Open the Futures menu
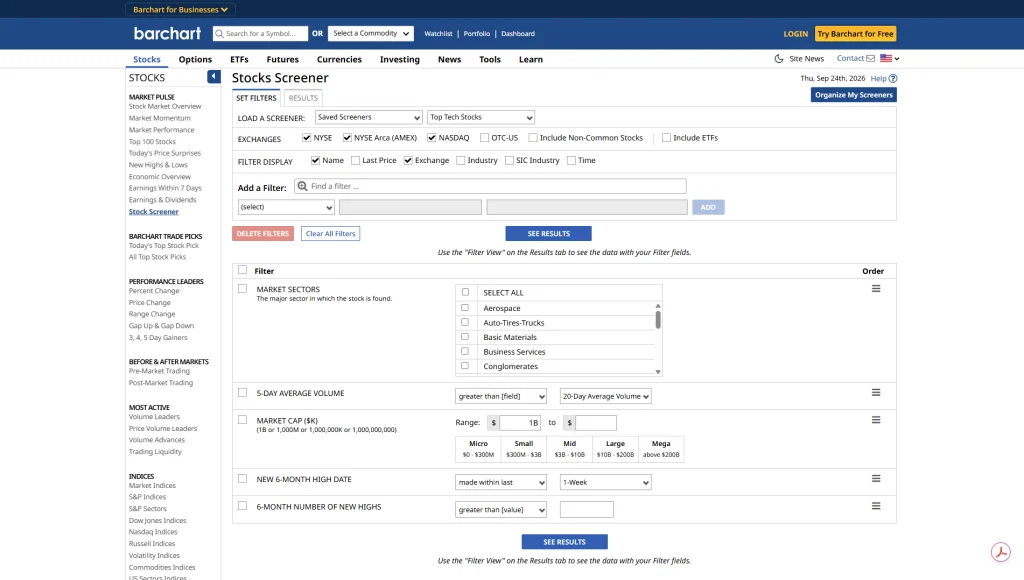 (282, 59)
